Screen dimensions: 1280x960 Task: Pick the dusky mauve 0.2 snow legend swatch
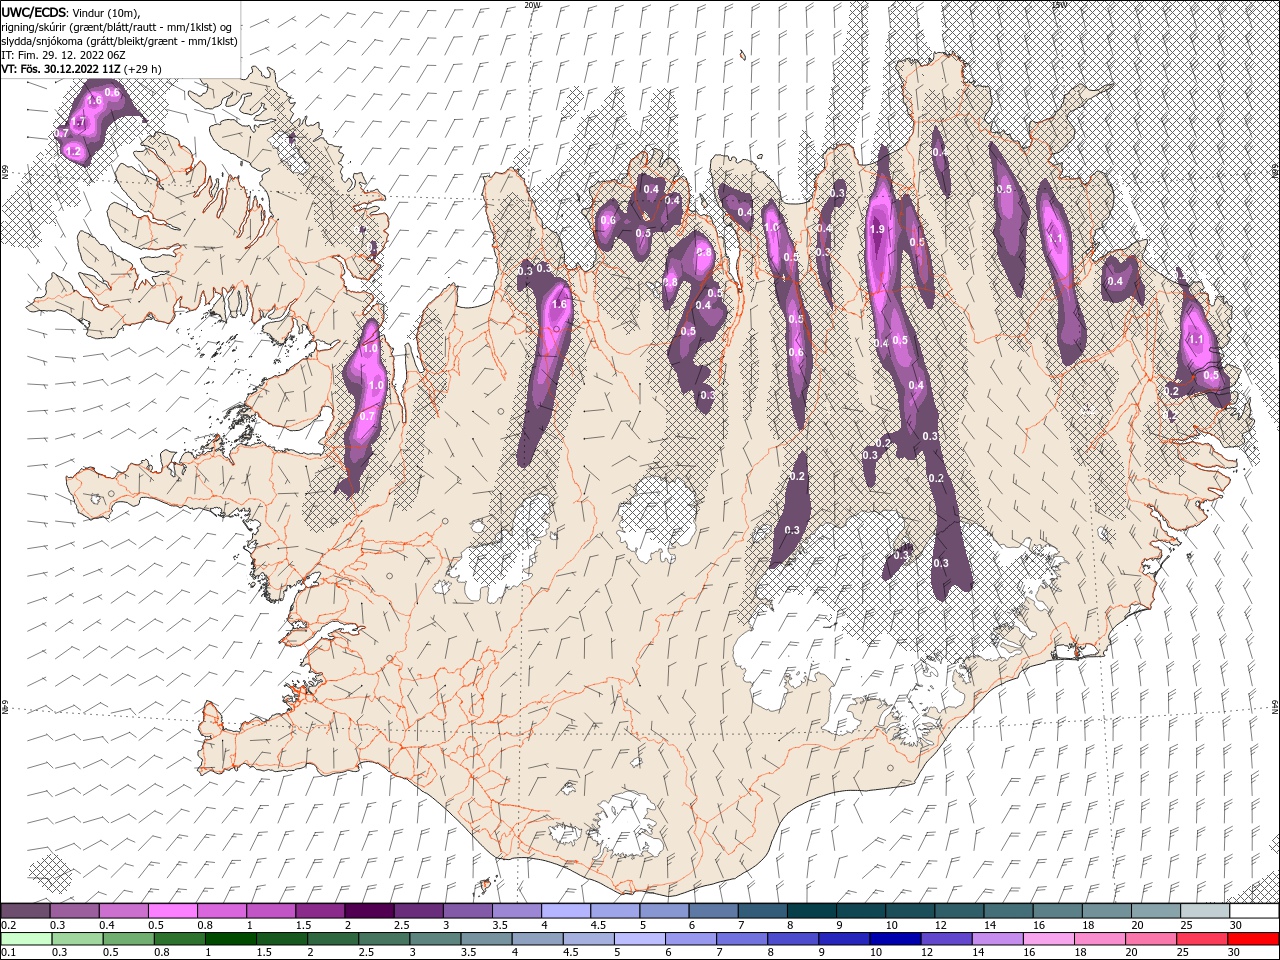point(26,911)
